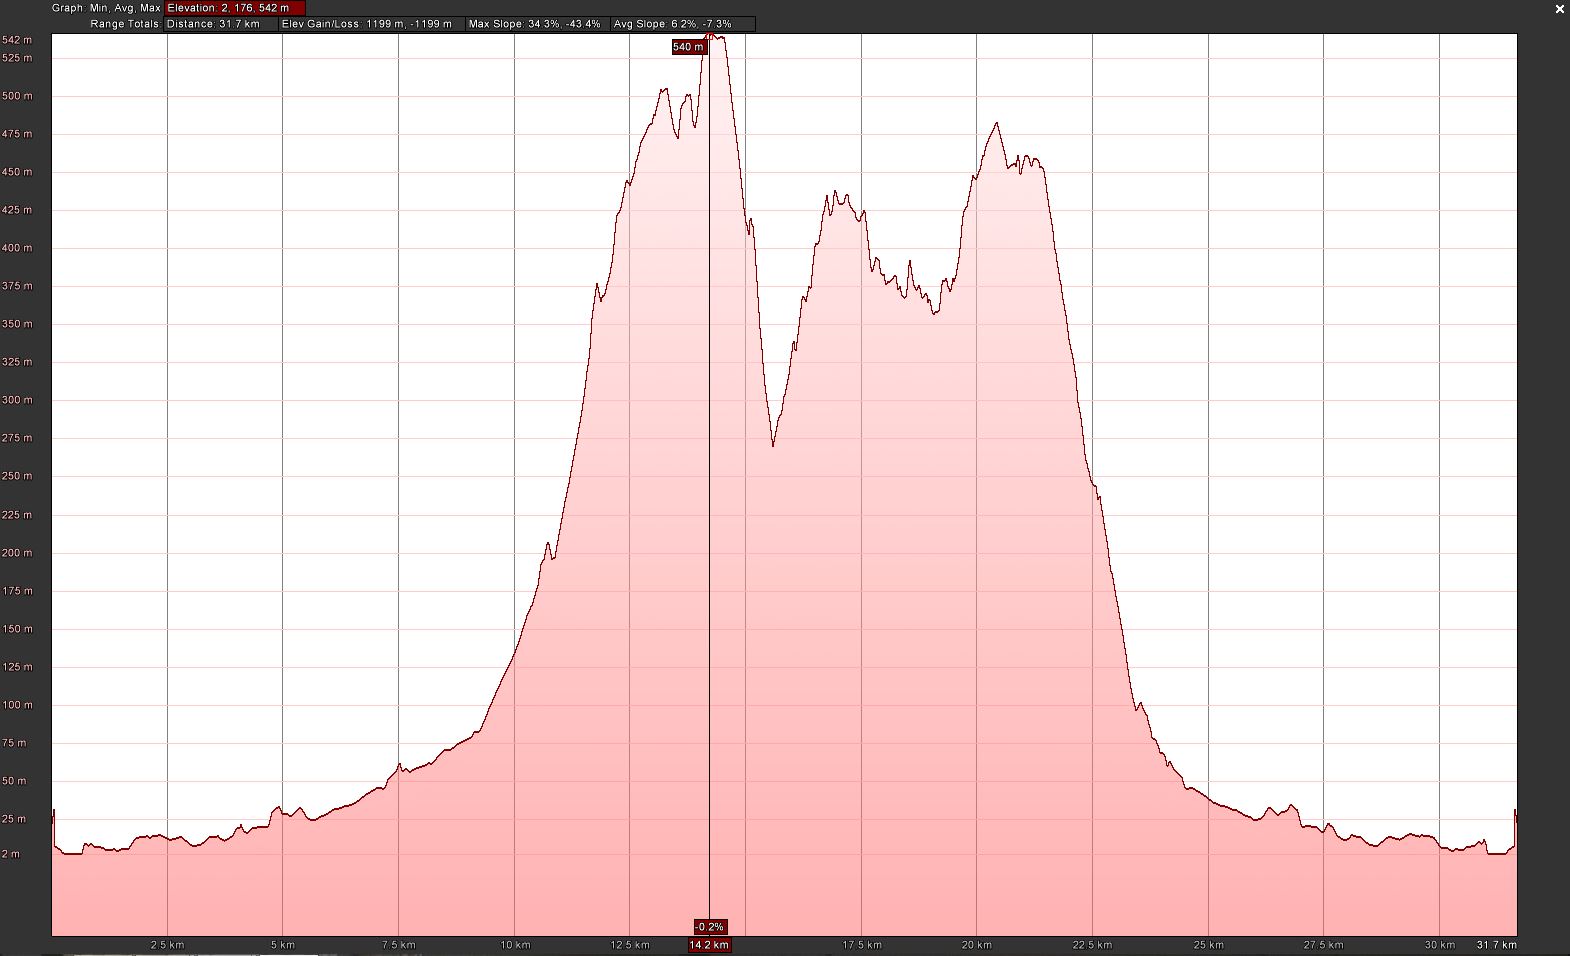Click the Avg Slope statistic box
The image size is (1570, 956).
[682, 24]
